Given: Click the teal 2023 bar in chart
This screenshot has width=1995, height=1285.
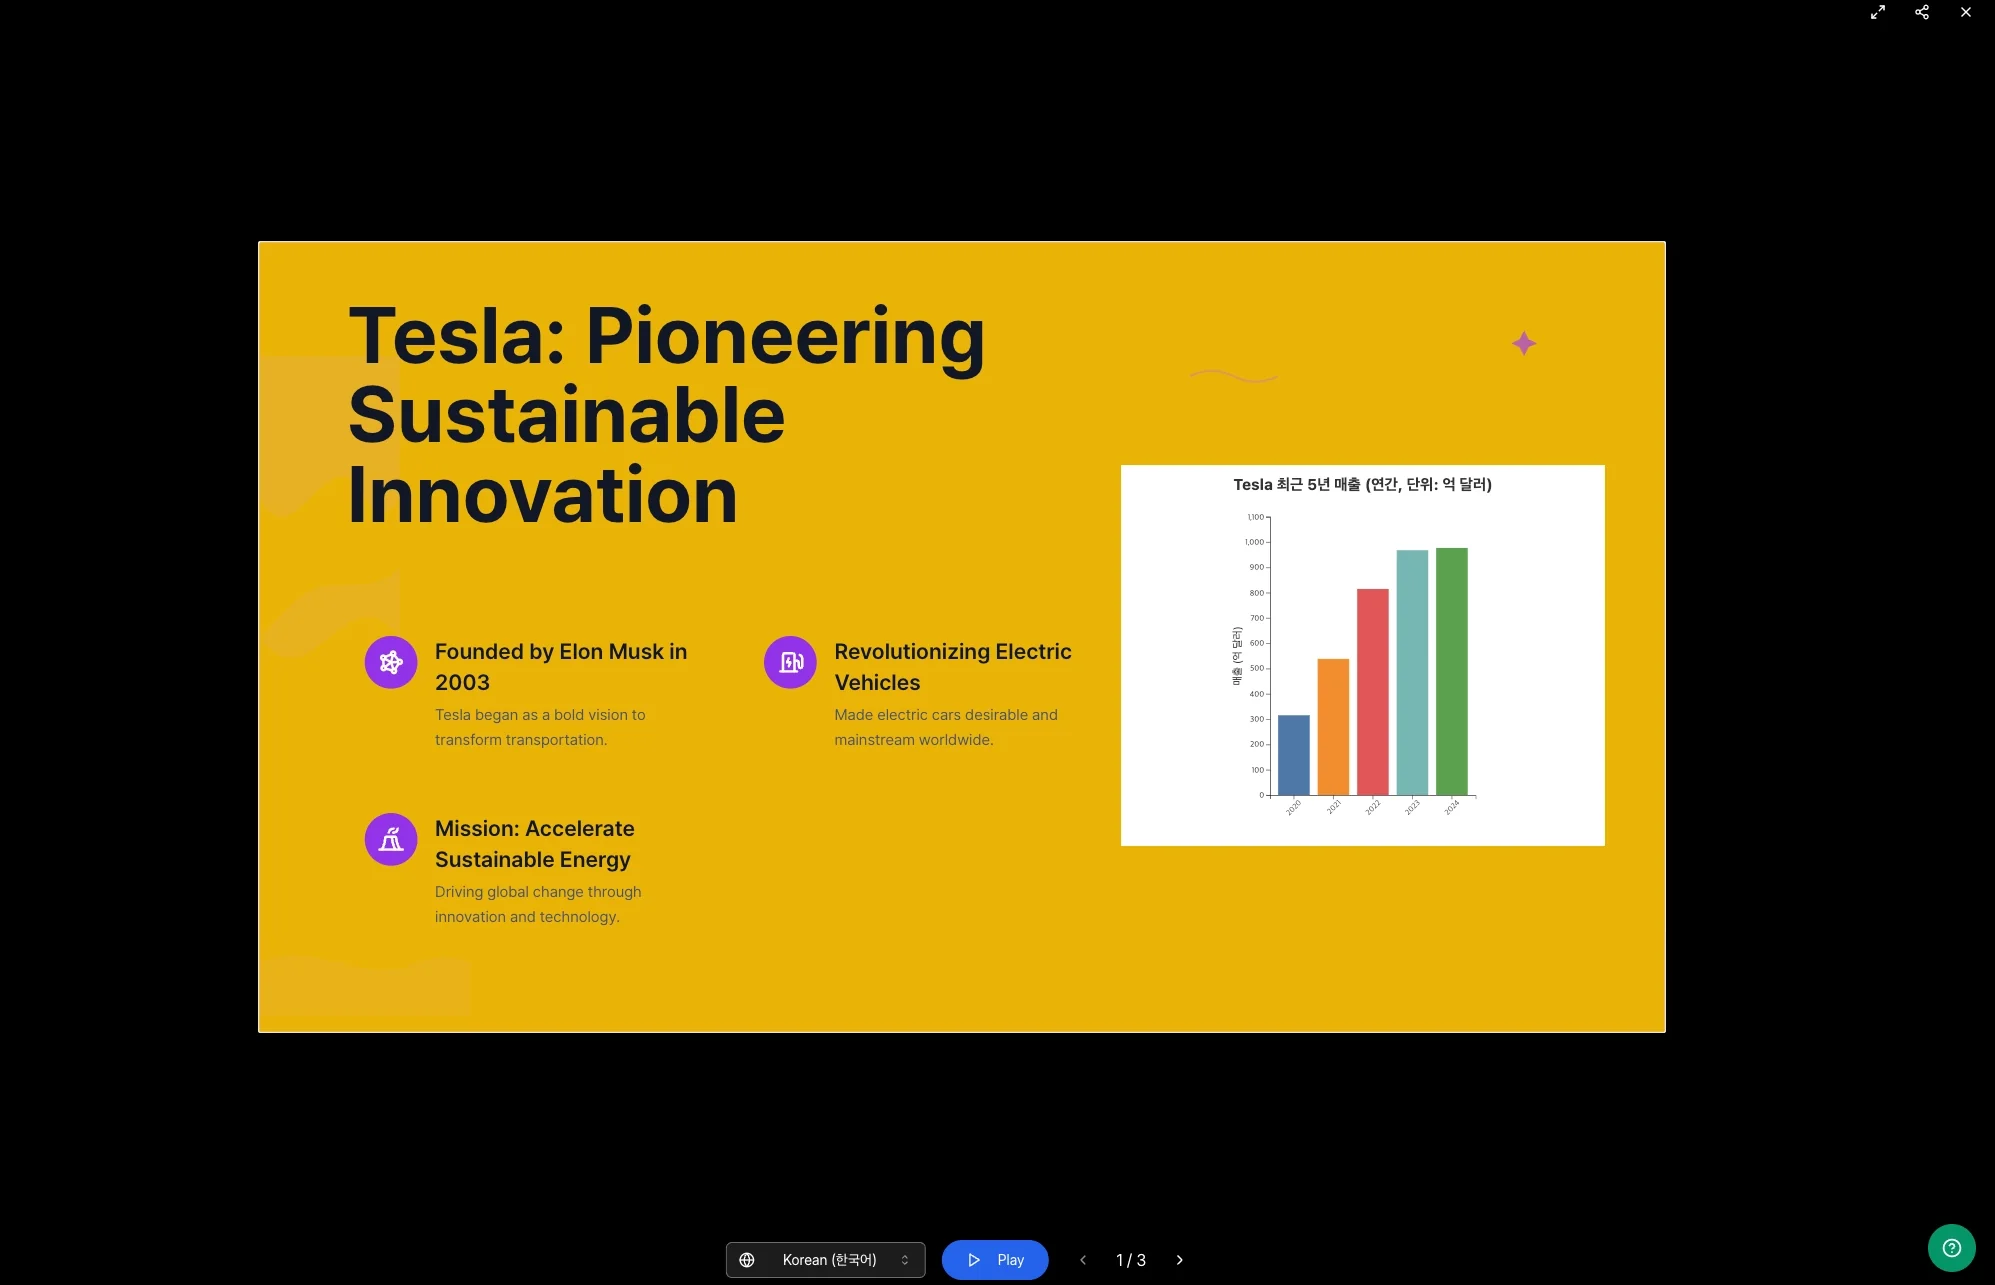Looking at the screenshot, I should coord(1412,672).
